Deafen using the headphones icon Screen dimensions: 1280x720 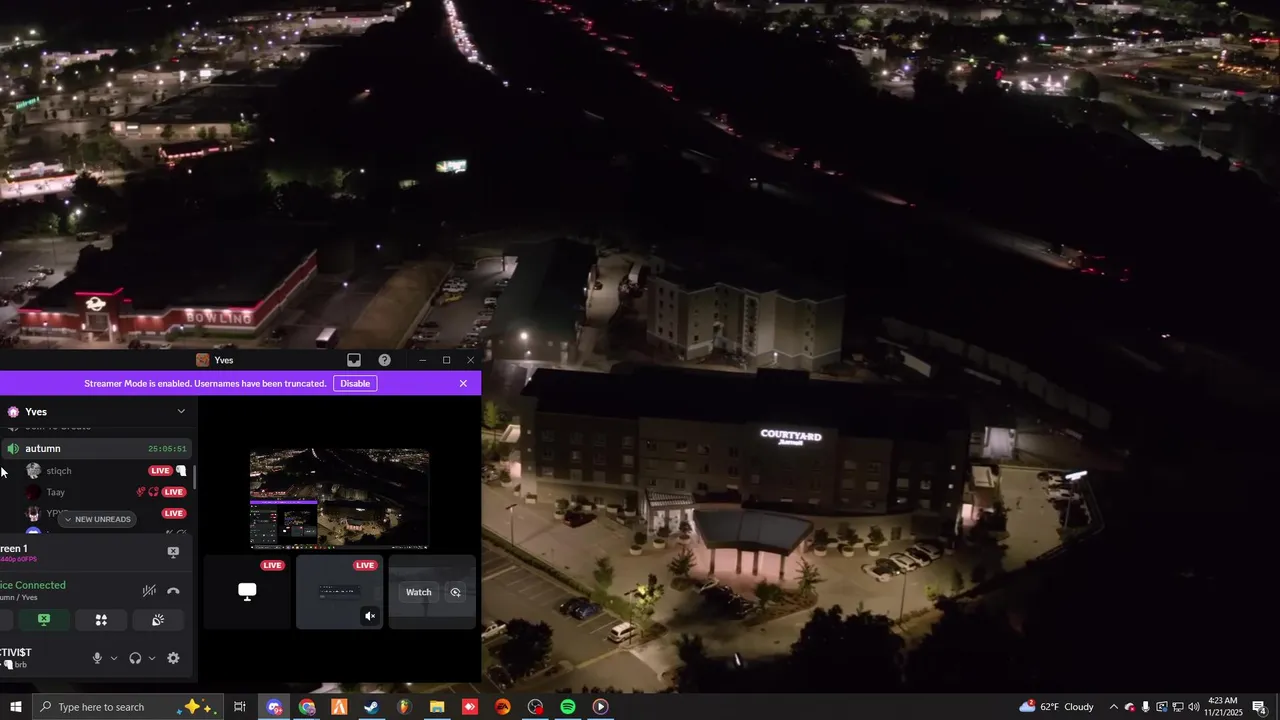135,658
